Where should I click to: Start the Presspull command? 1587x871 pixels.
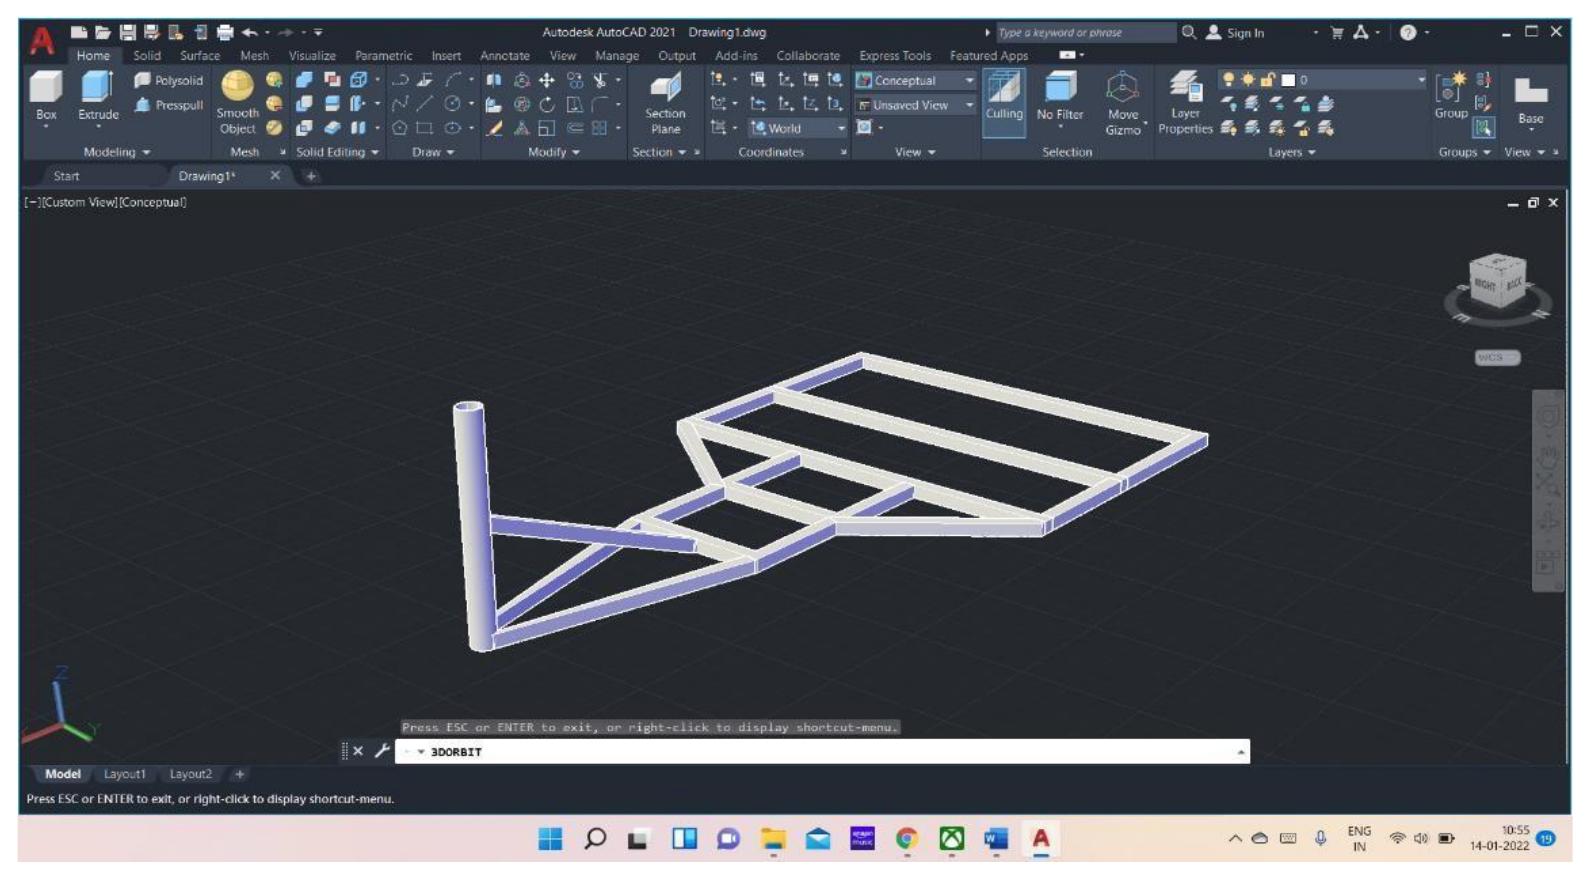(169, 105)
